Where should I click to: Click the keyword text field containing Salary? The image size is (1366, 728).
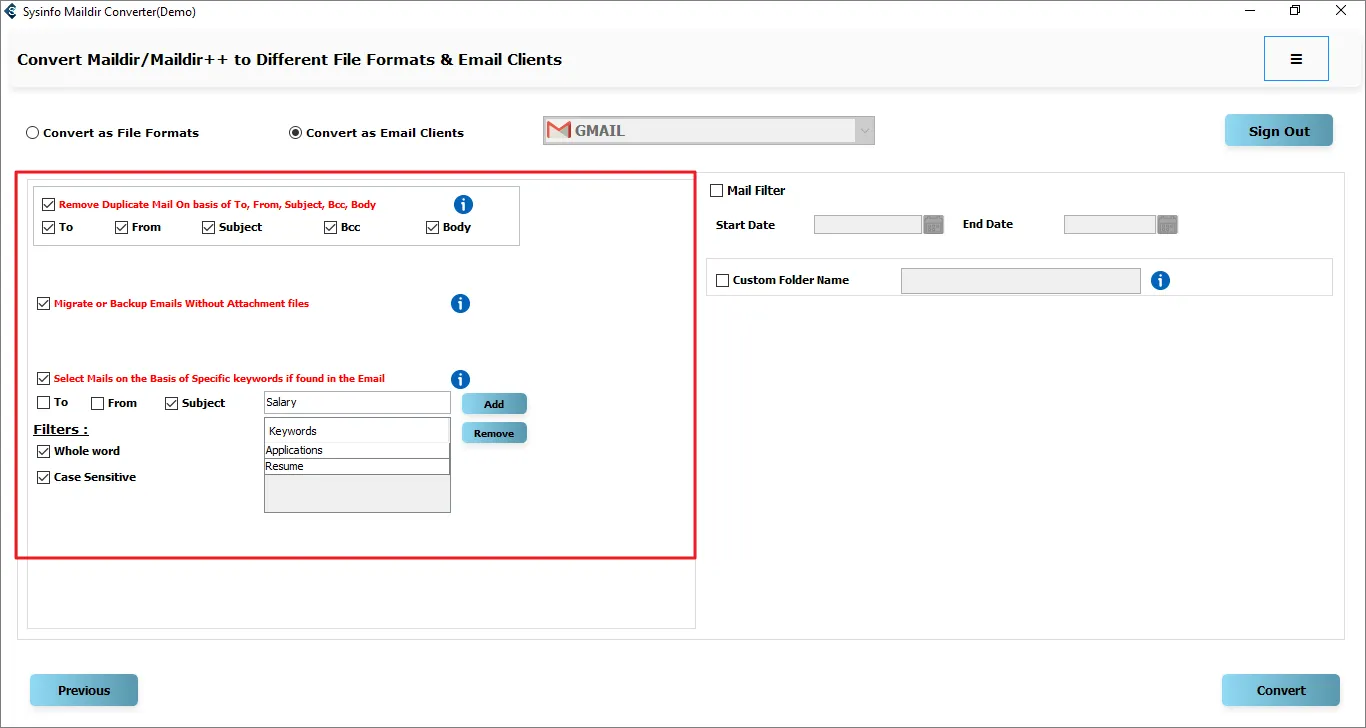356,402
